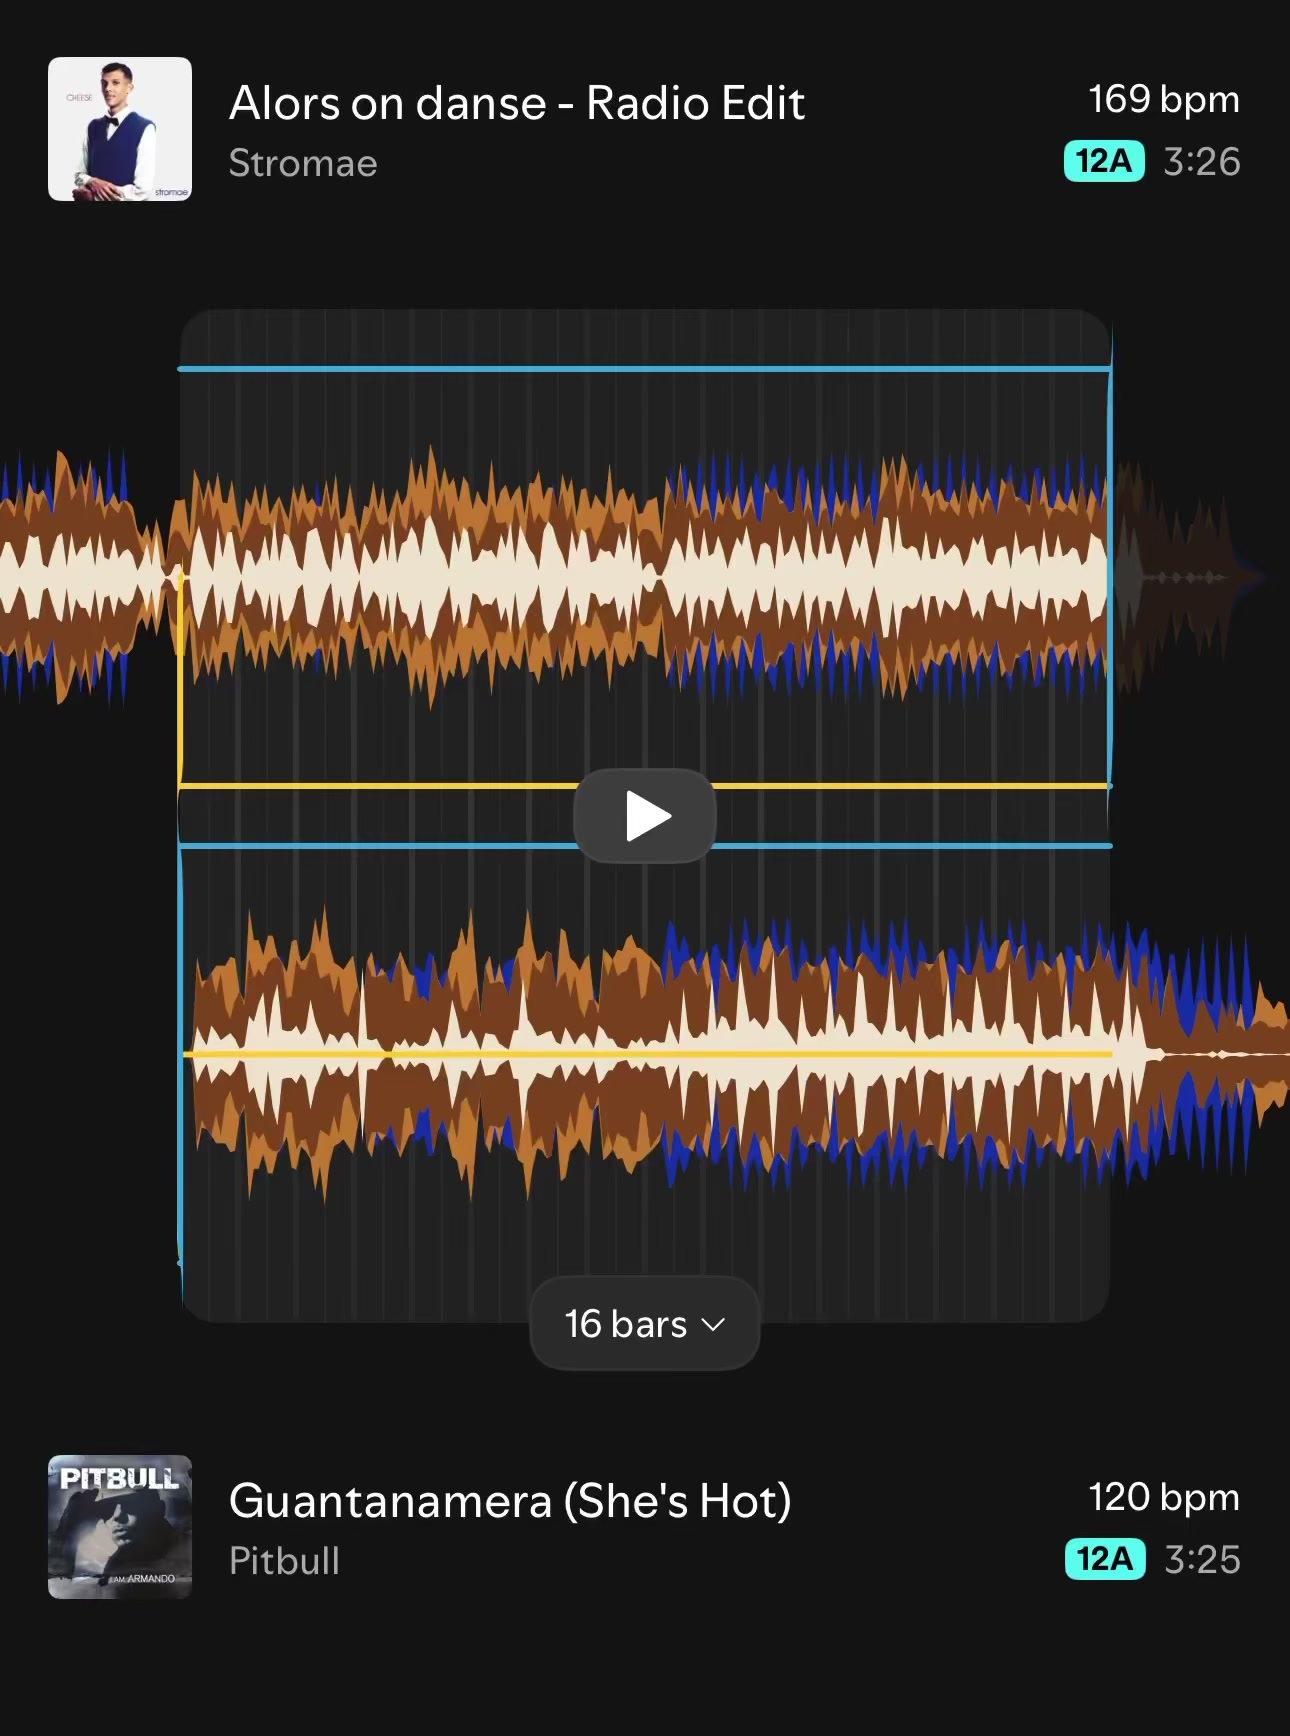Click the yellow volume line on bottom waveform
This screenshot has width=1290, height=1736.
pyautogui.click(x=648, y=1054)
